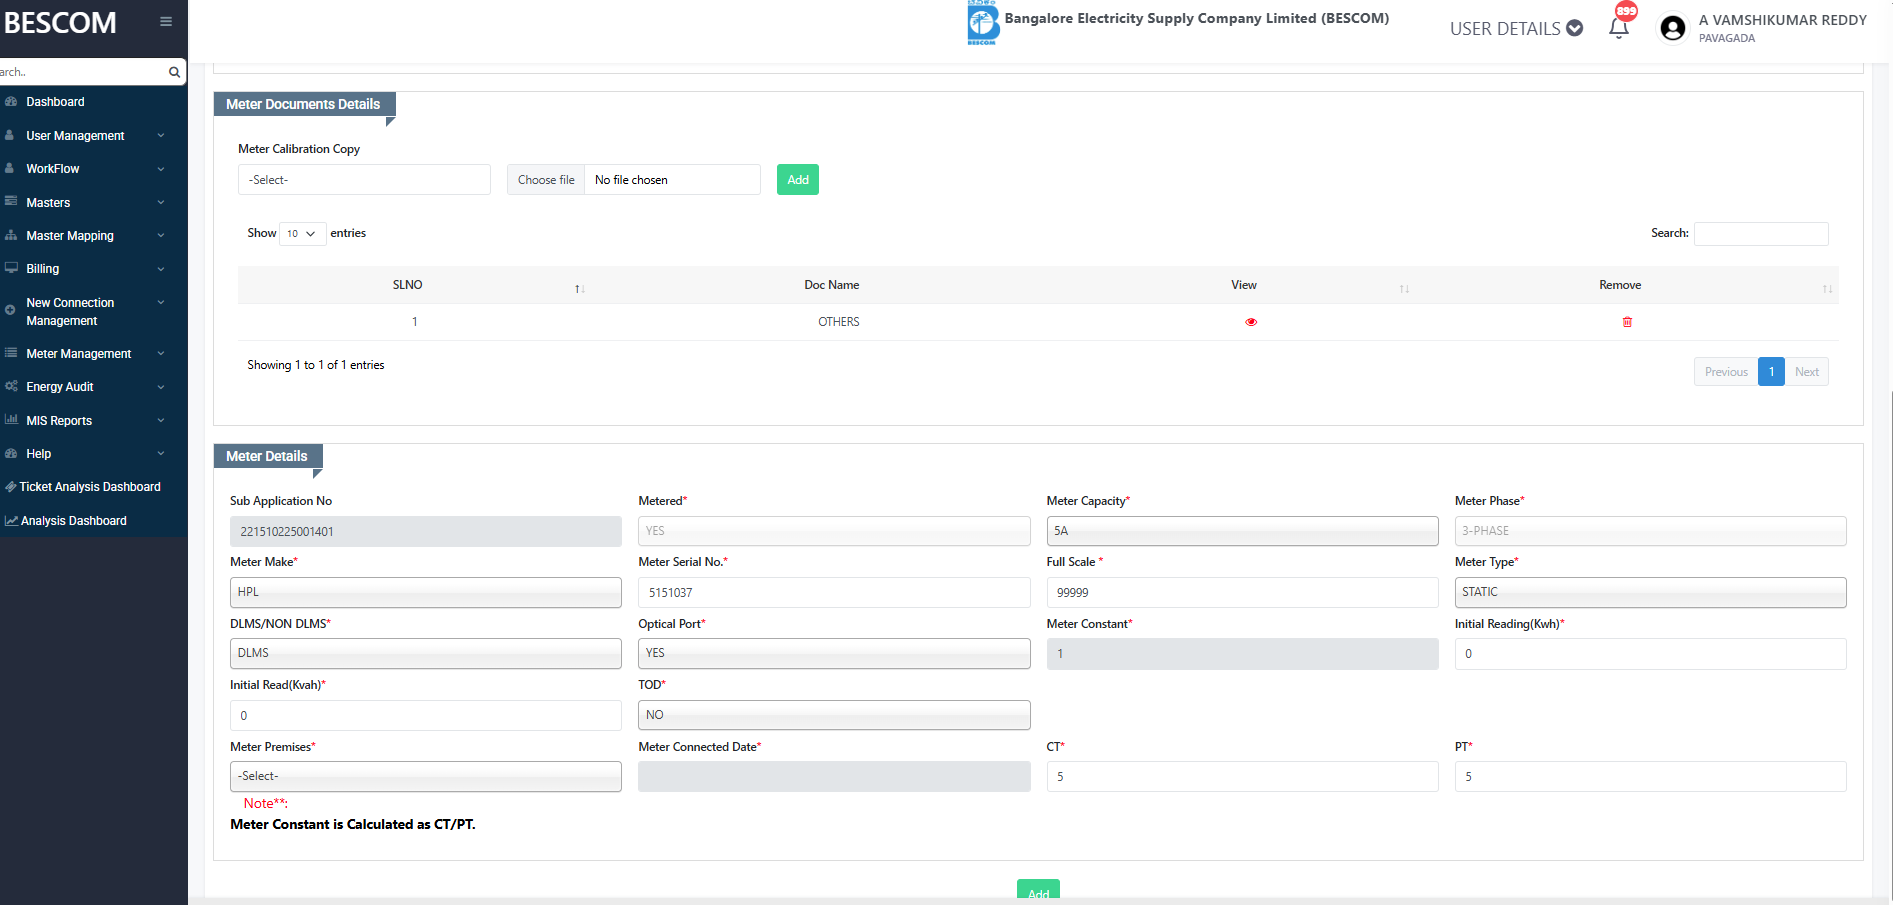The image size is (1893, 905).
Task: Click the Choose file button
Action: coord(546,180)
